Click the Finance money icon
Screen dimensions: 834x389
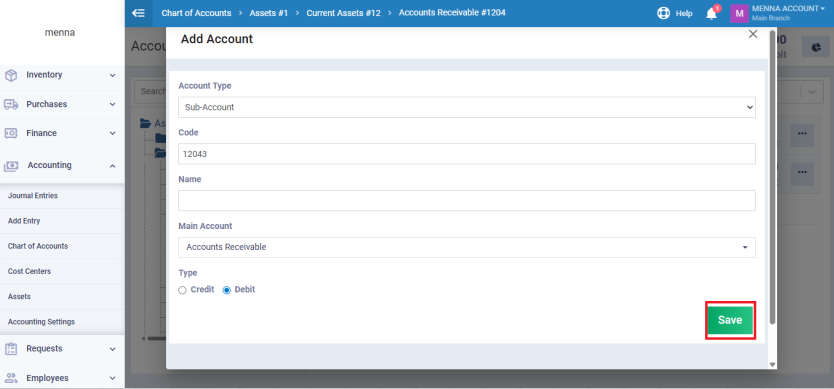[11, 133]
